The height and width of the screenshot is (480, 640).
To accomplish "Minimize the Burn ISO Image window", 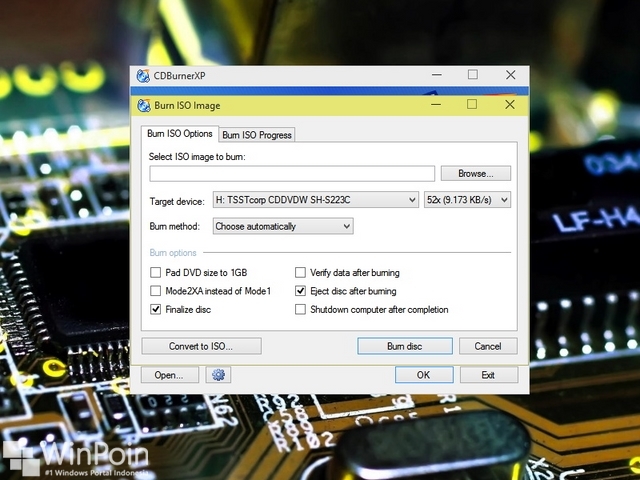I will pos(436,104).
